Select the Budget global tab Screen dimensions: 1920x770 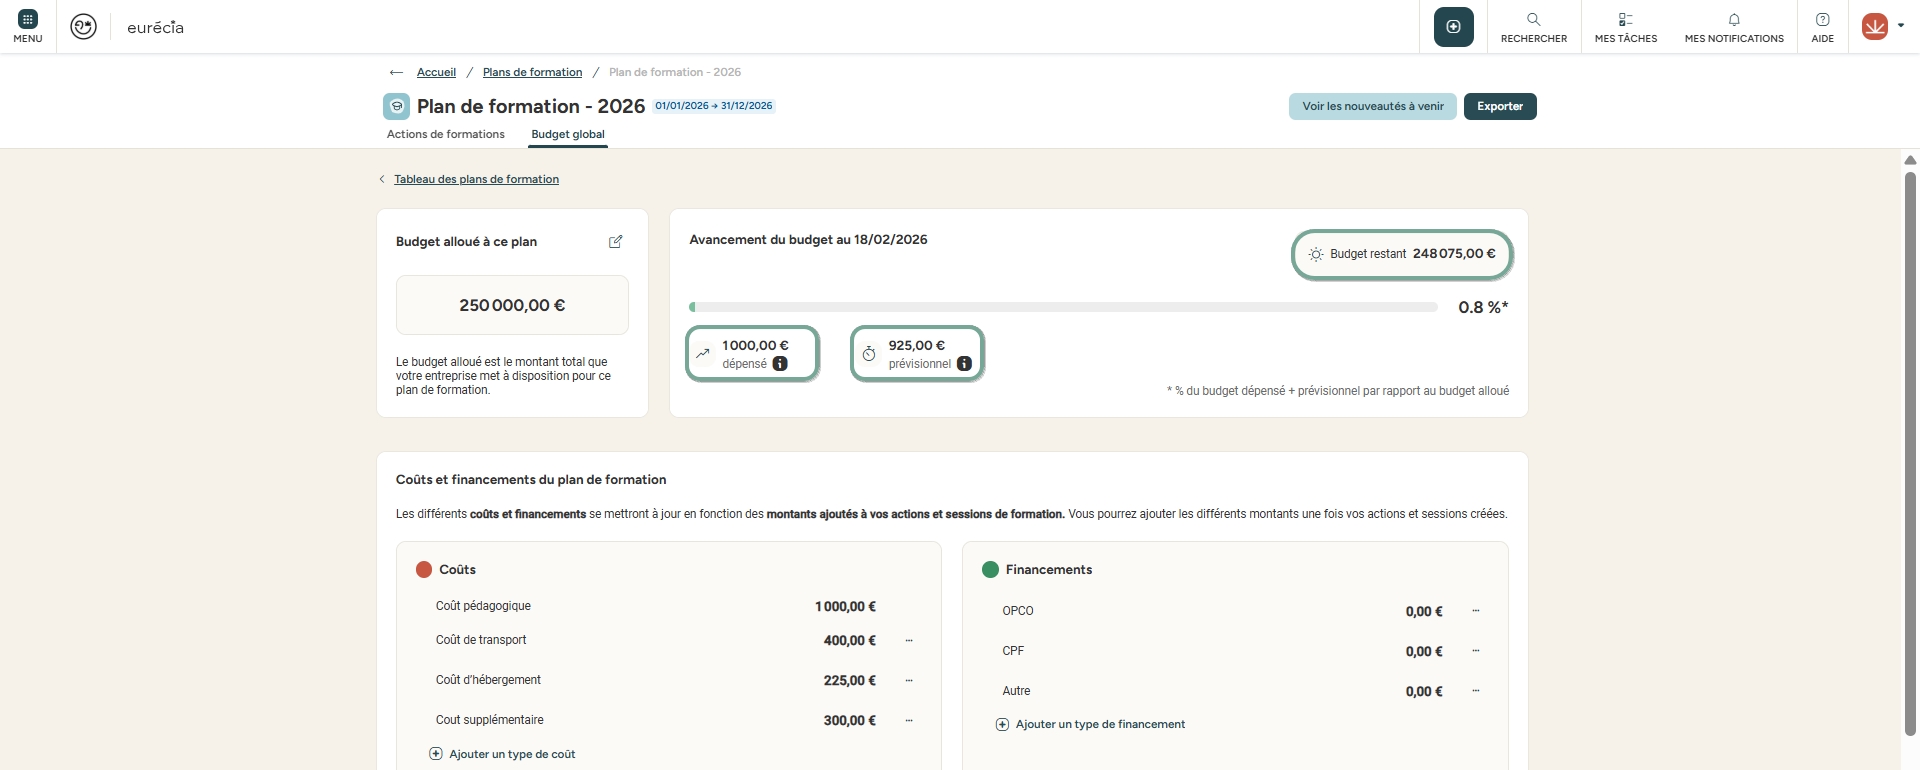tap(567, 134)
